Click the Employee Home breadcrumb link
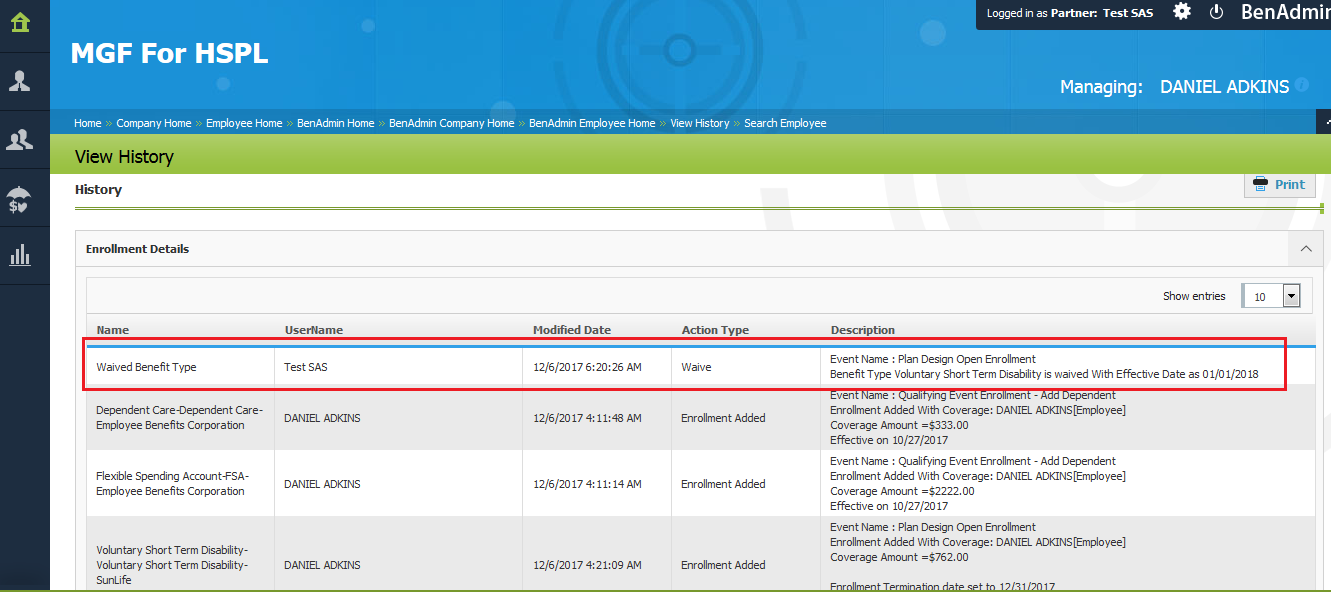 point(244,123)
